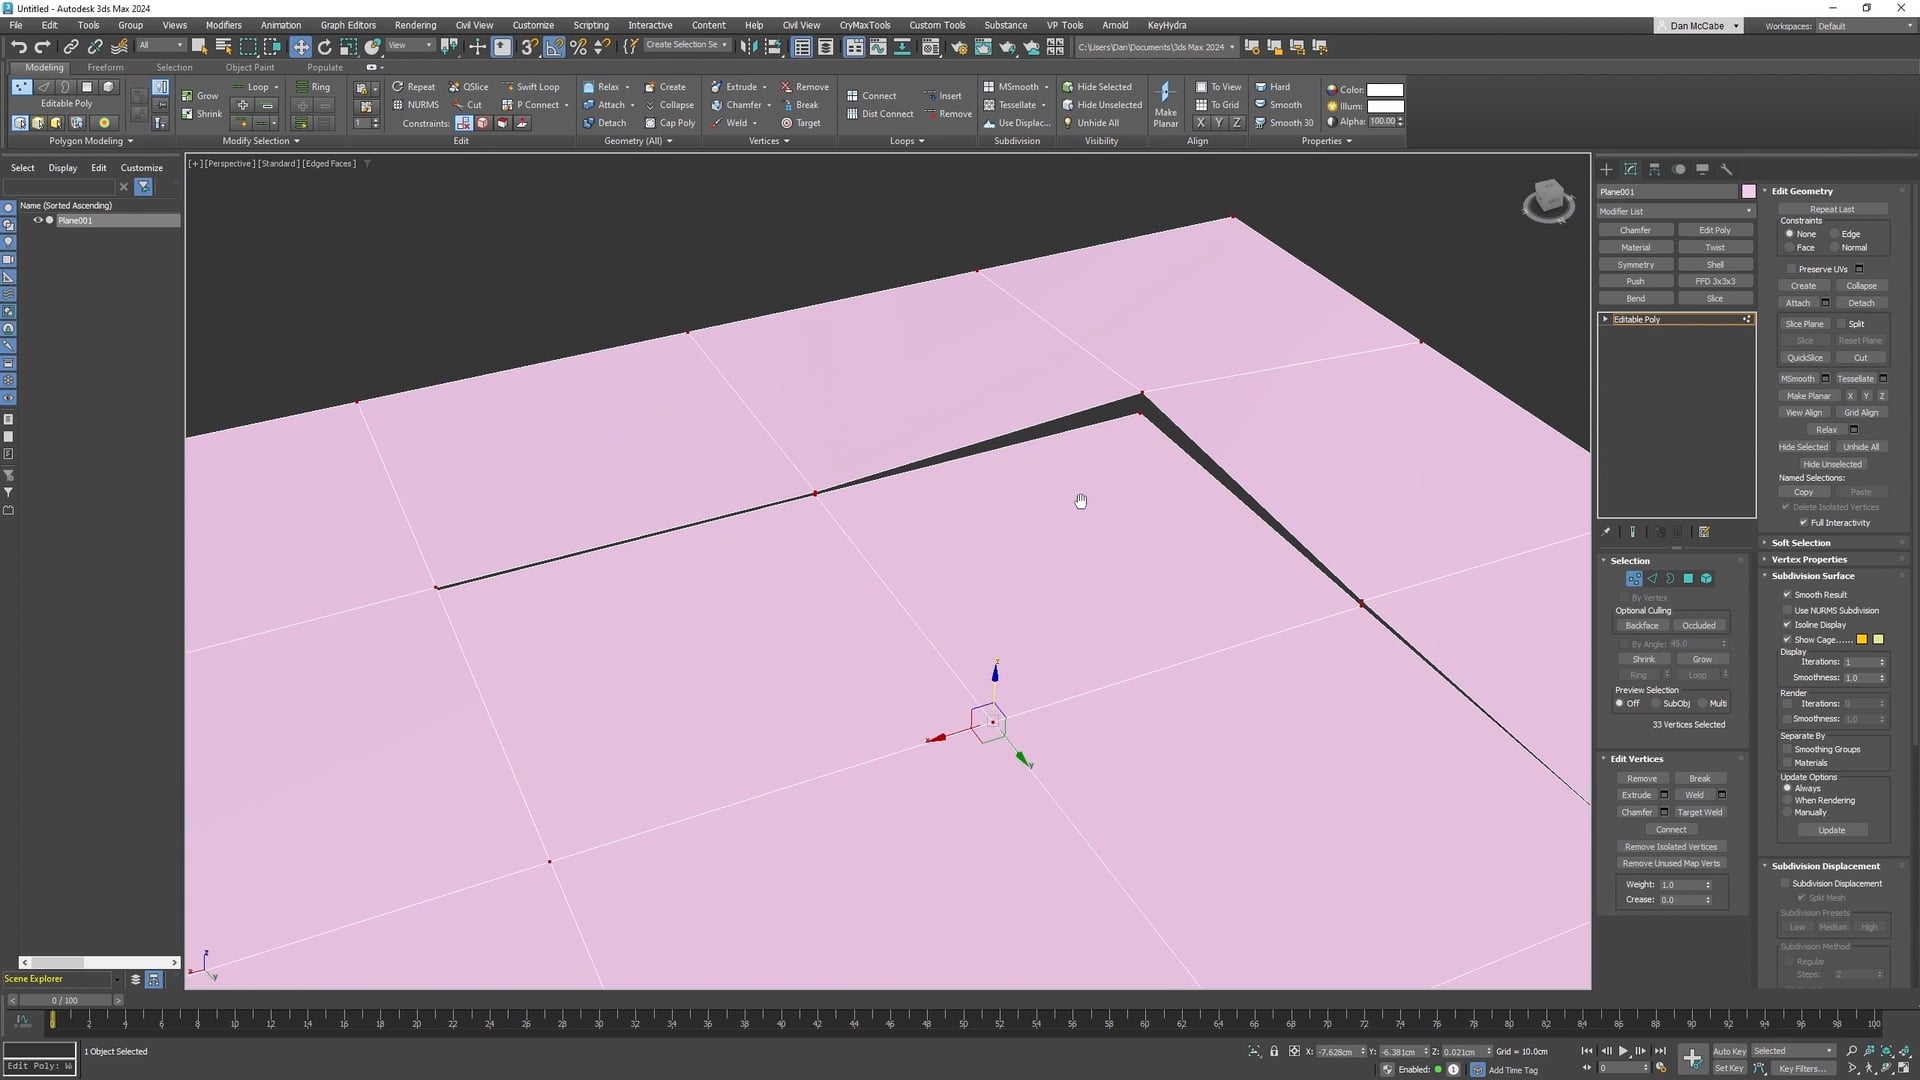Enable the Preserve UVs checkbox
Screen dimensions: 1920x1080
1792,269
